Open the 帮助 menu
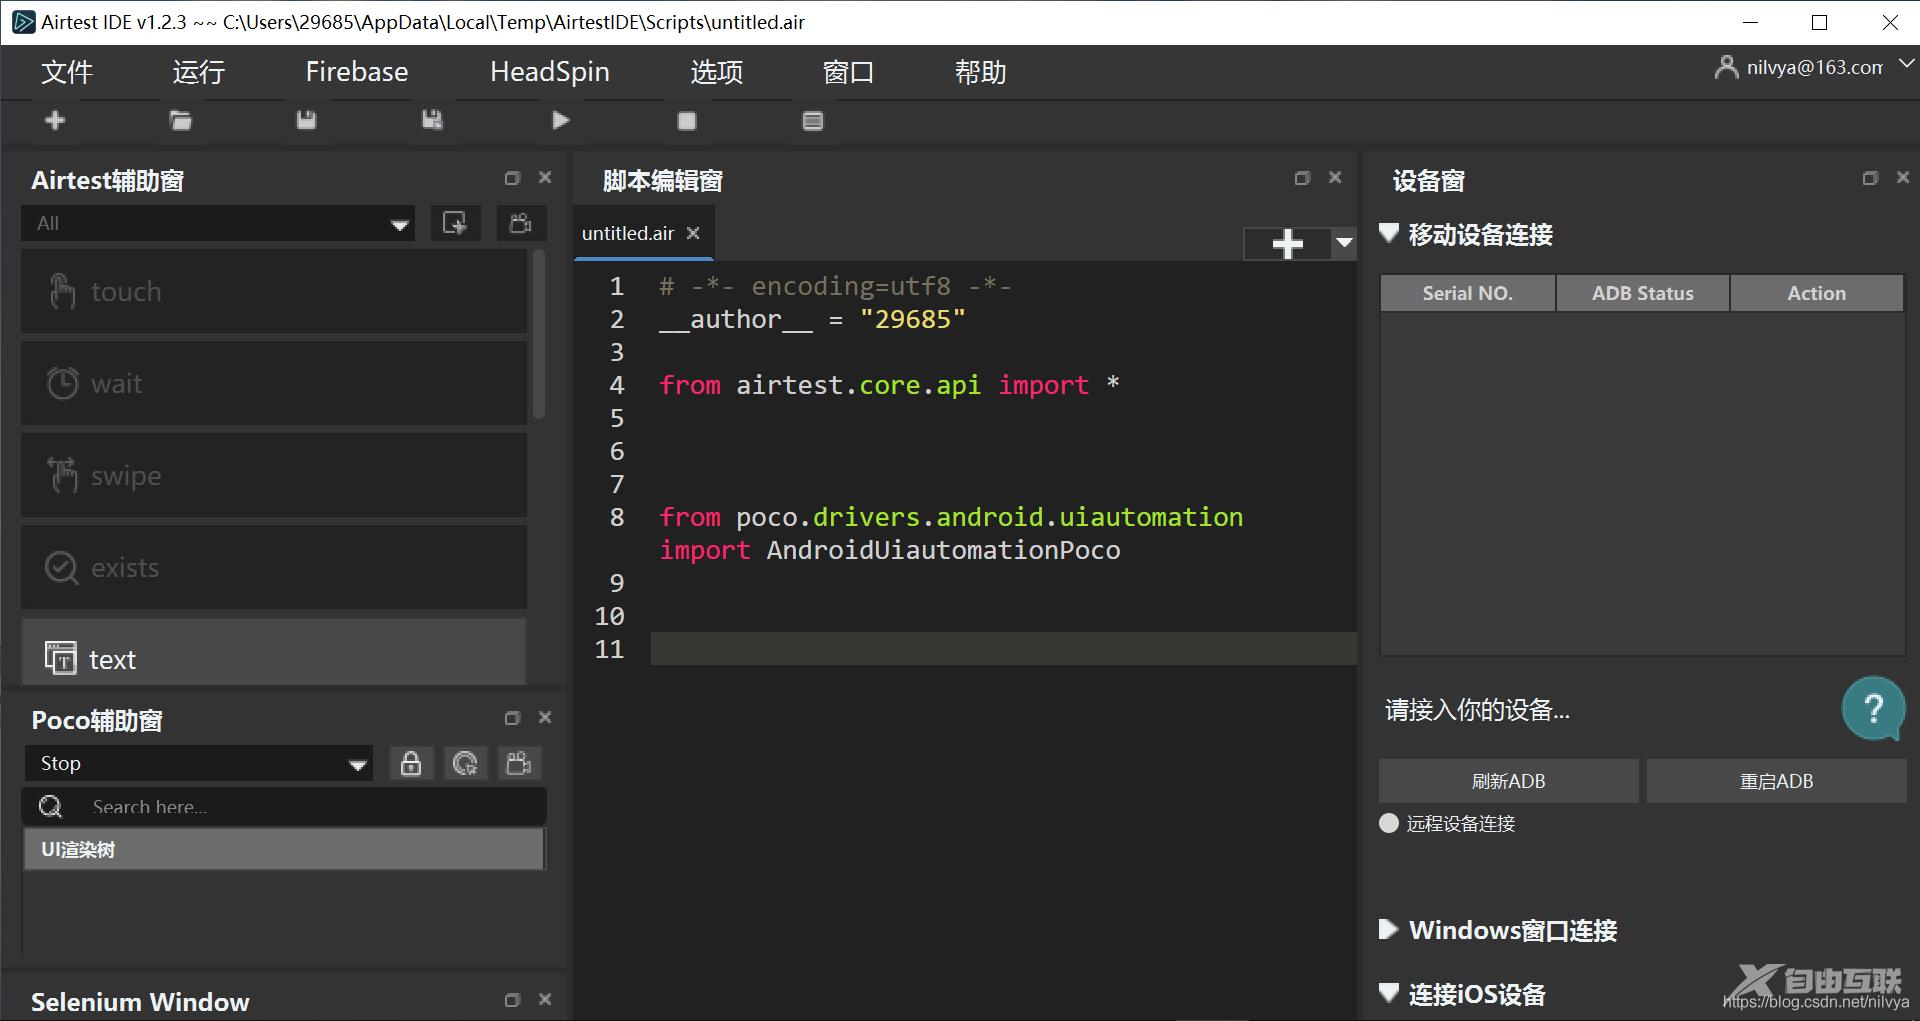This screenshot has width=1920, height=1021. [x=980, y=72]
